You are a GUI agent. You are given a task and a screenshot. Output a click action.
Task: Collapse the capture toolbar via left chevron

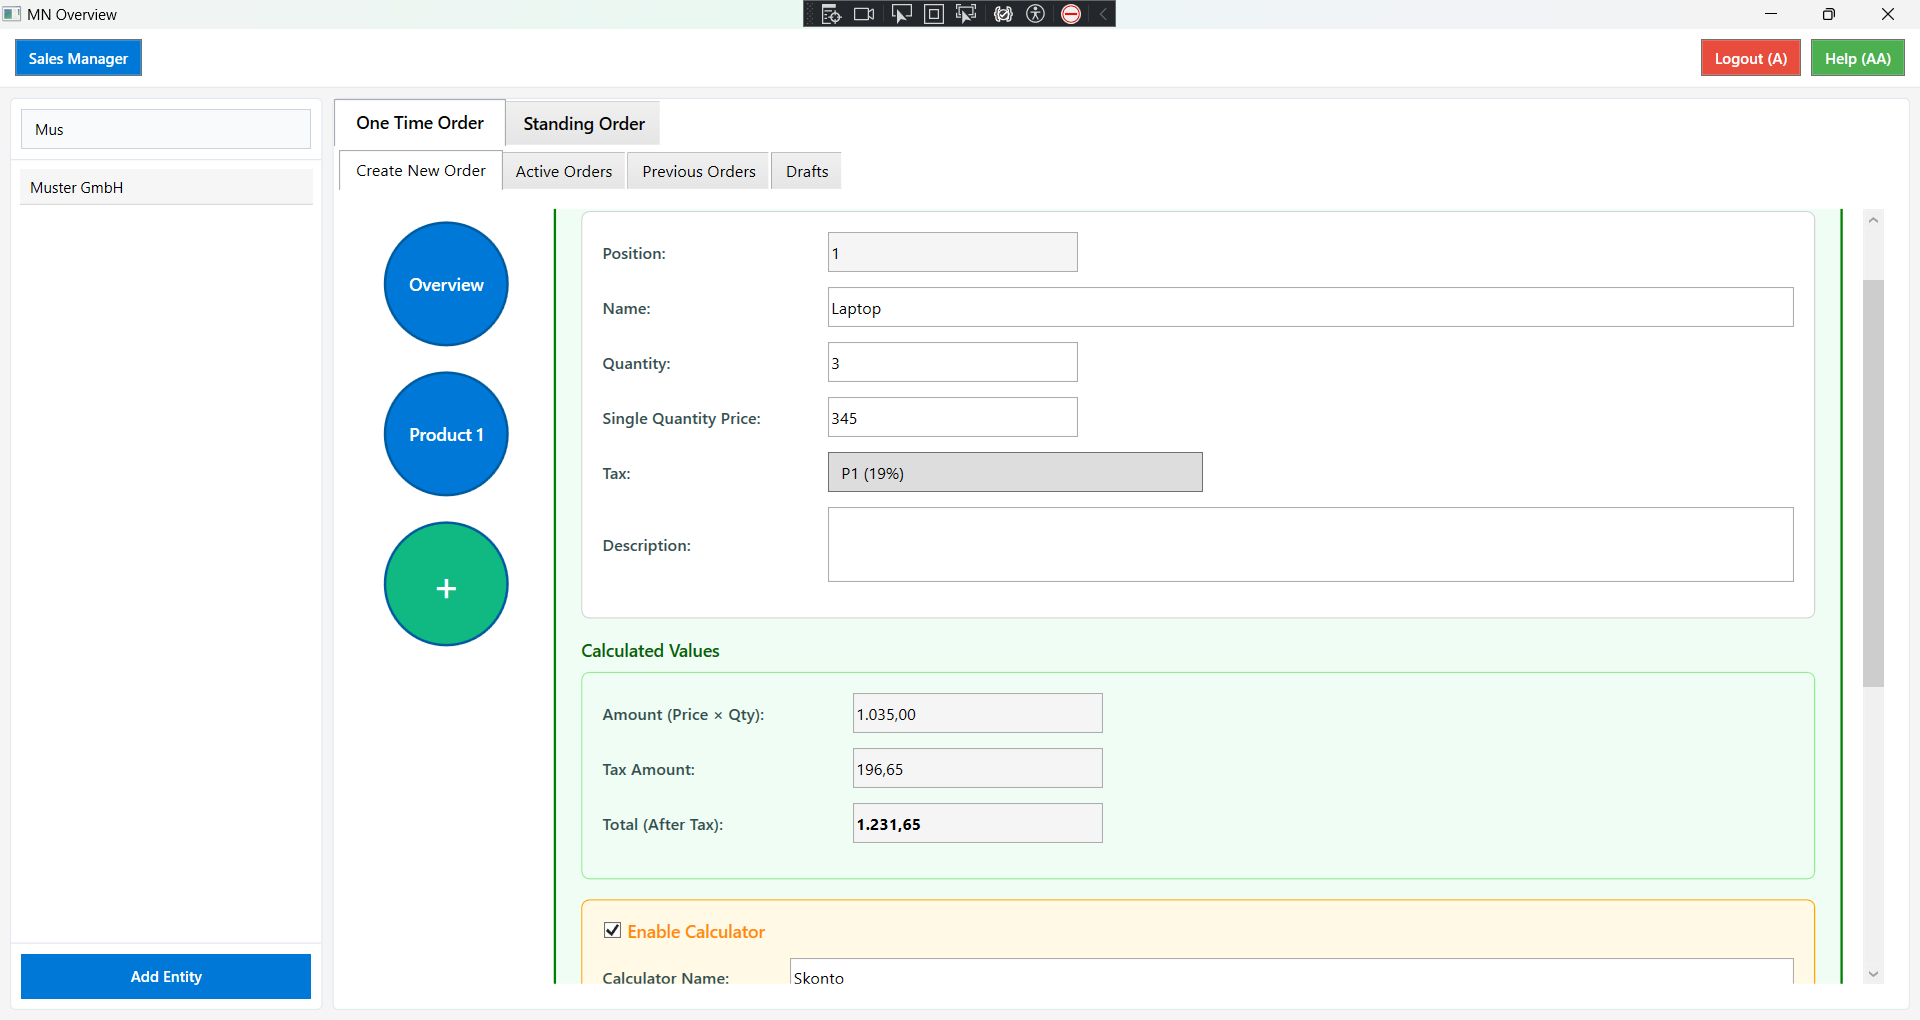[x=1101, y=14]
